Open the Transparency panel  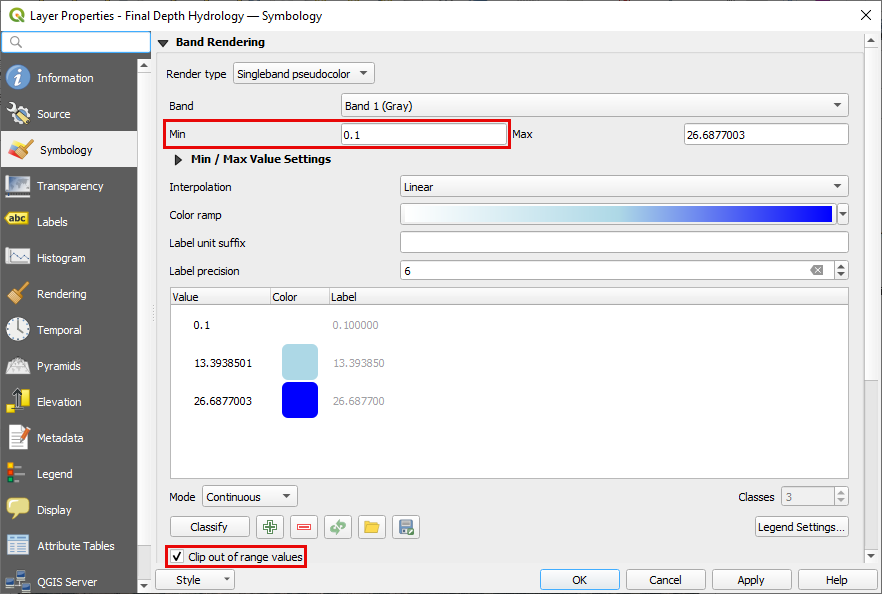[70, 186]
